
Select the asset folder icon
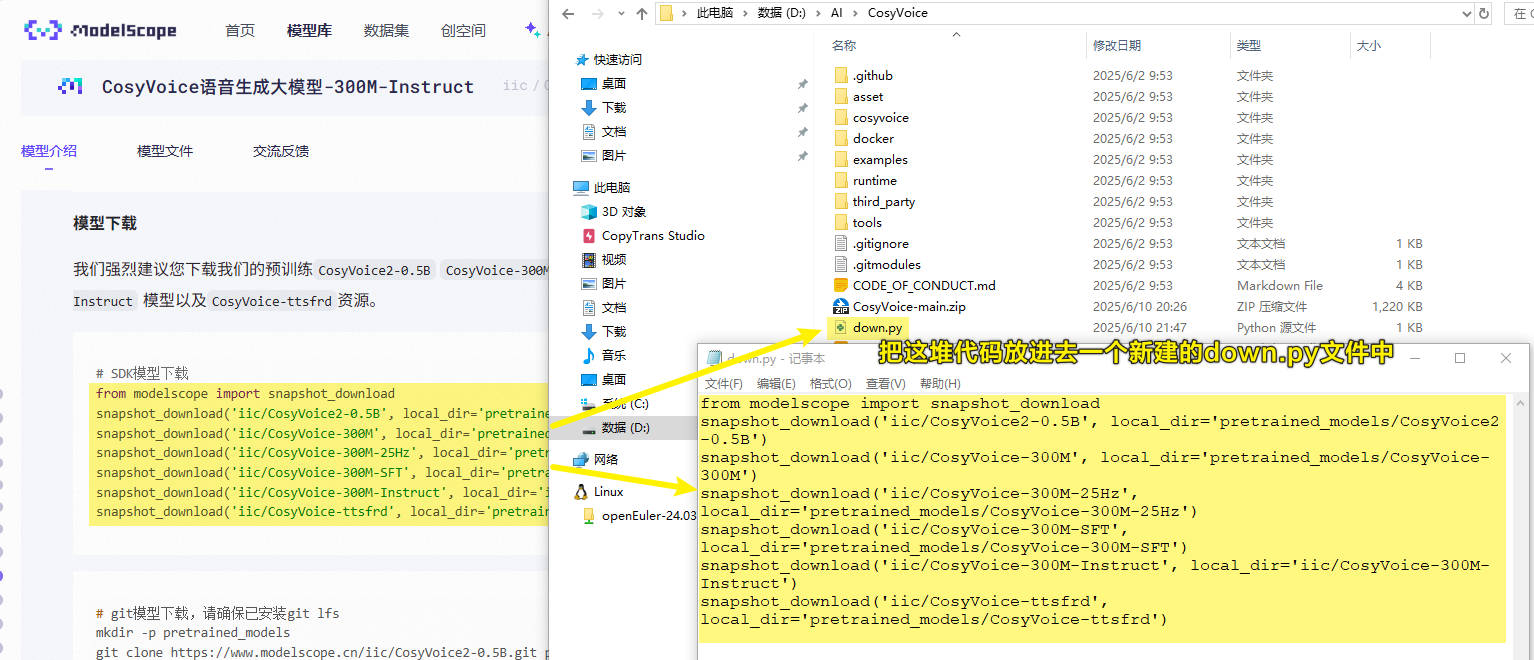[x=840, y=96]
